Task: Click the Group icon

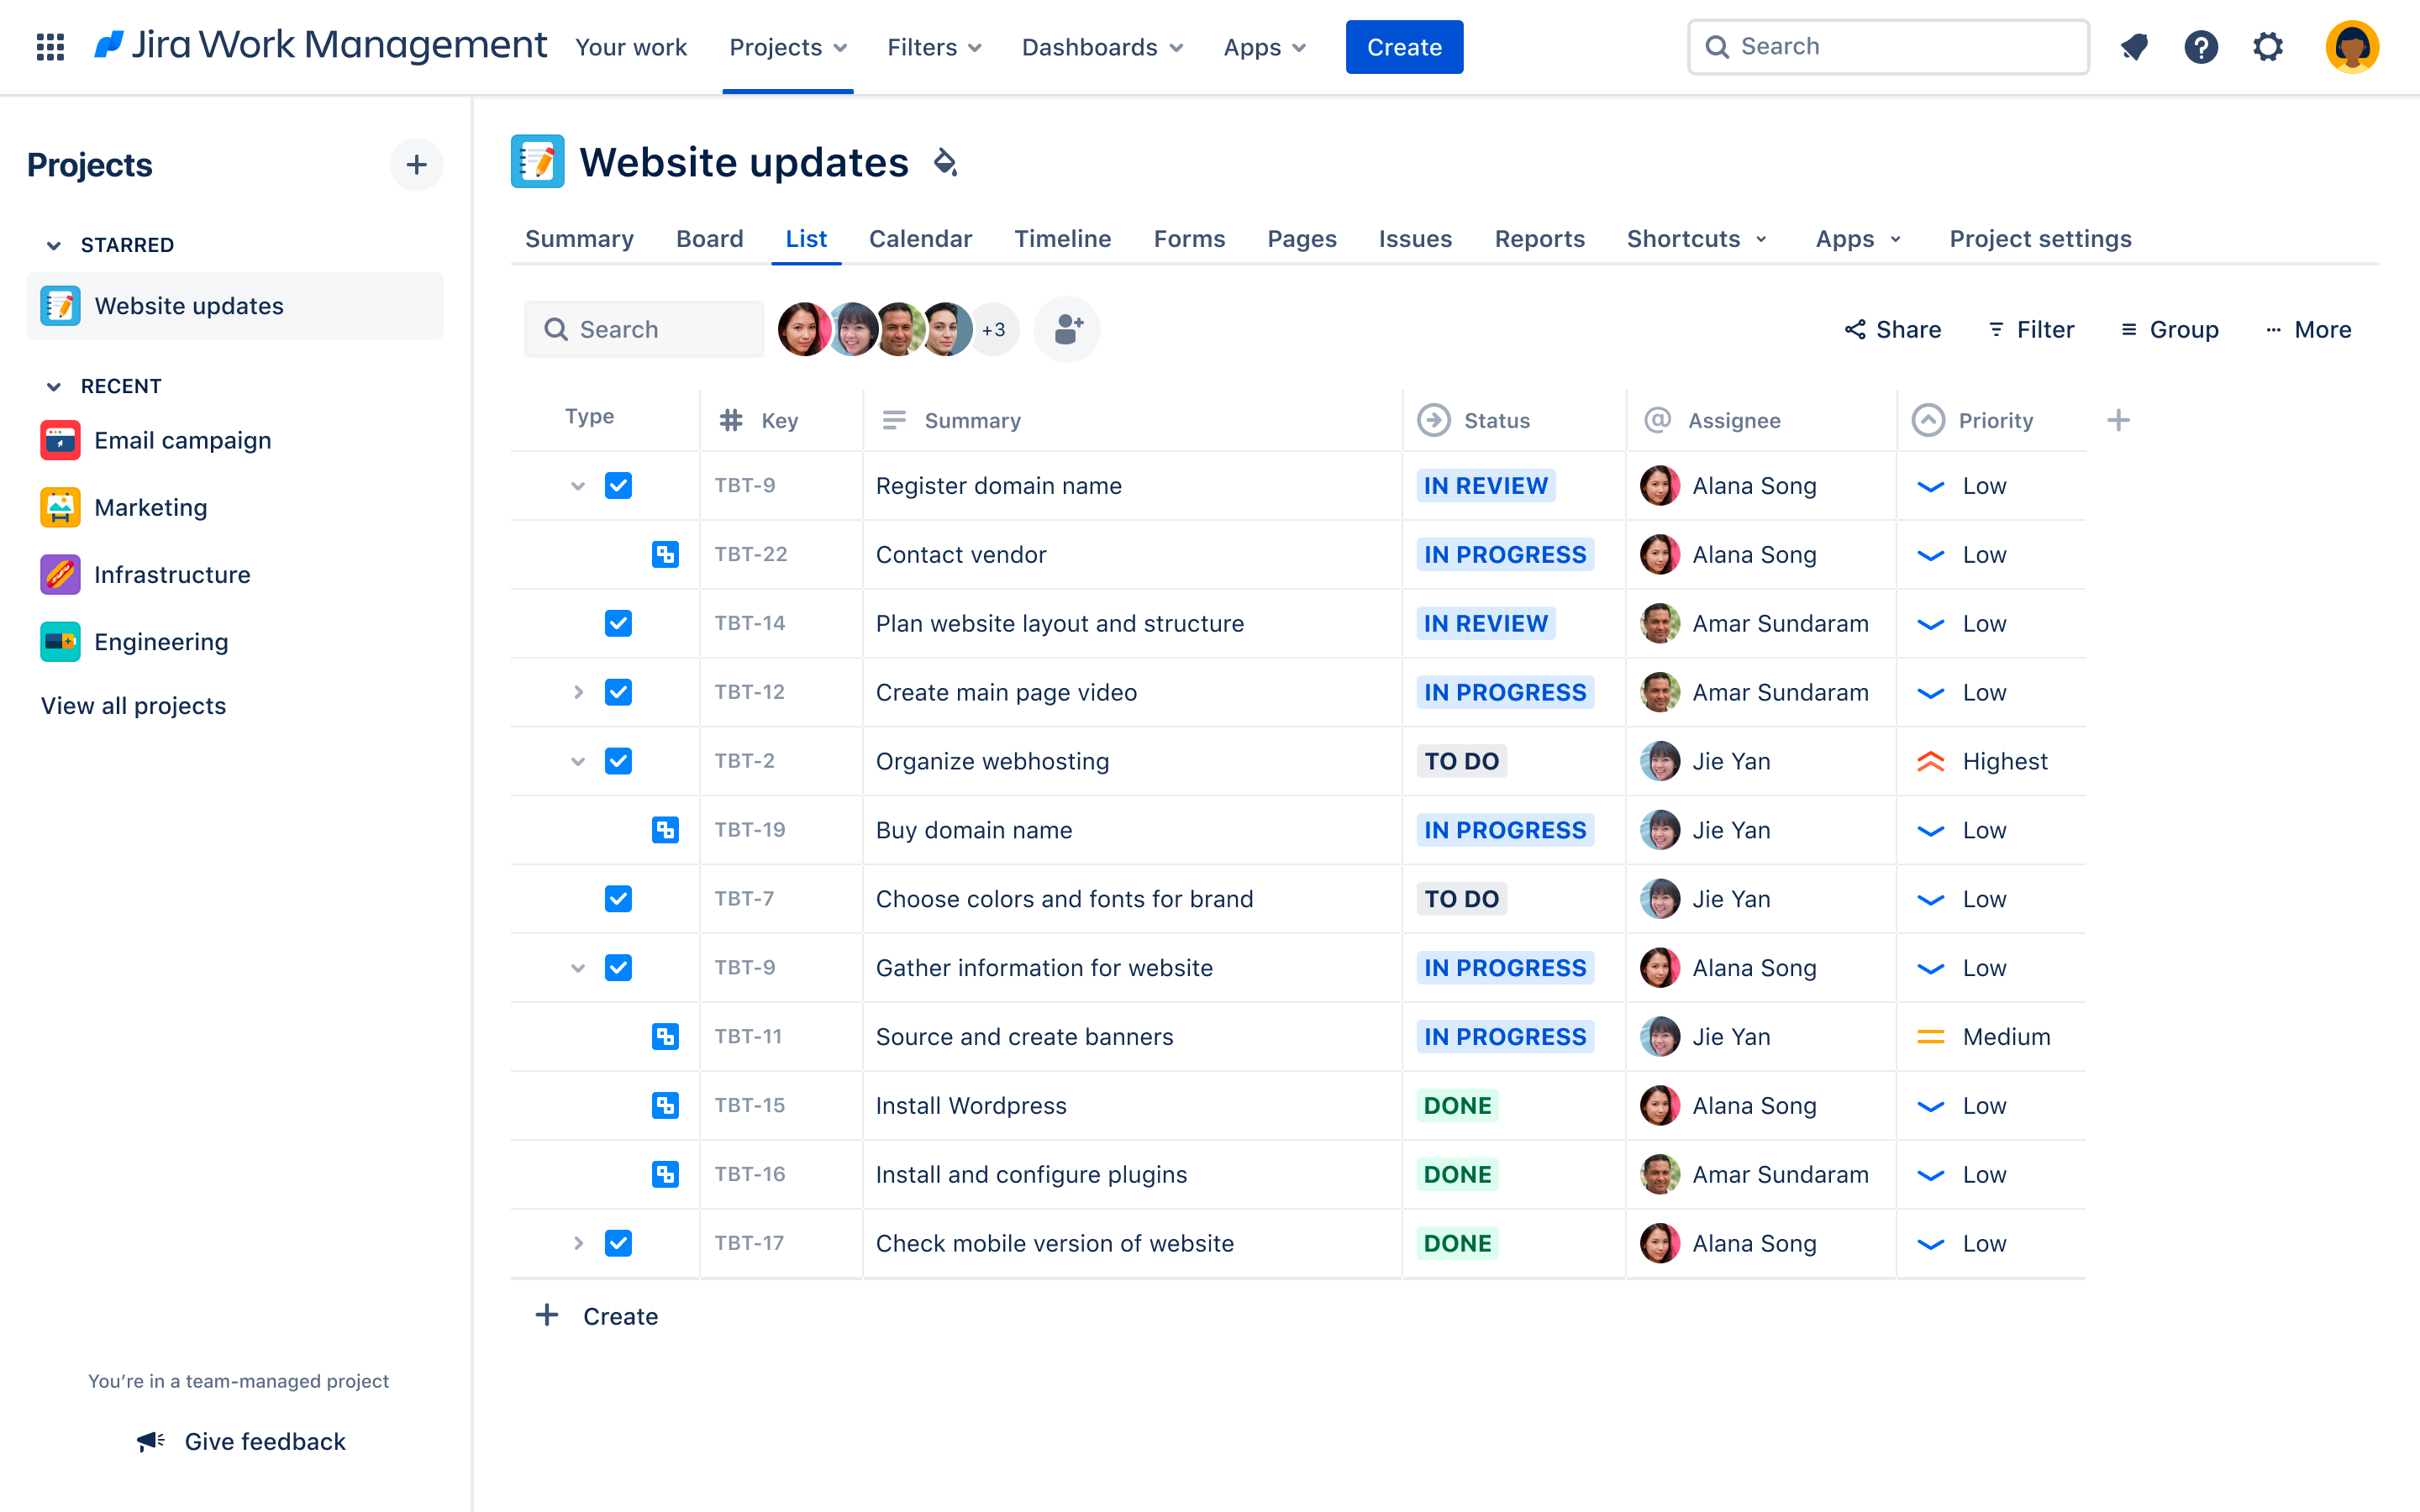Action: coord(2129,329)
